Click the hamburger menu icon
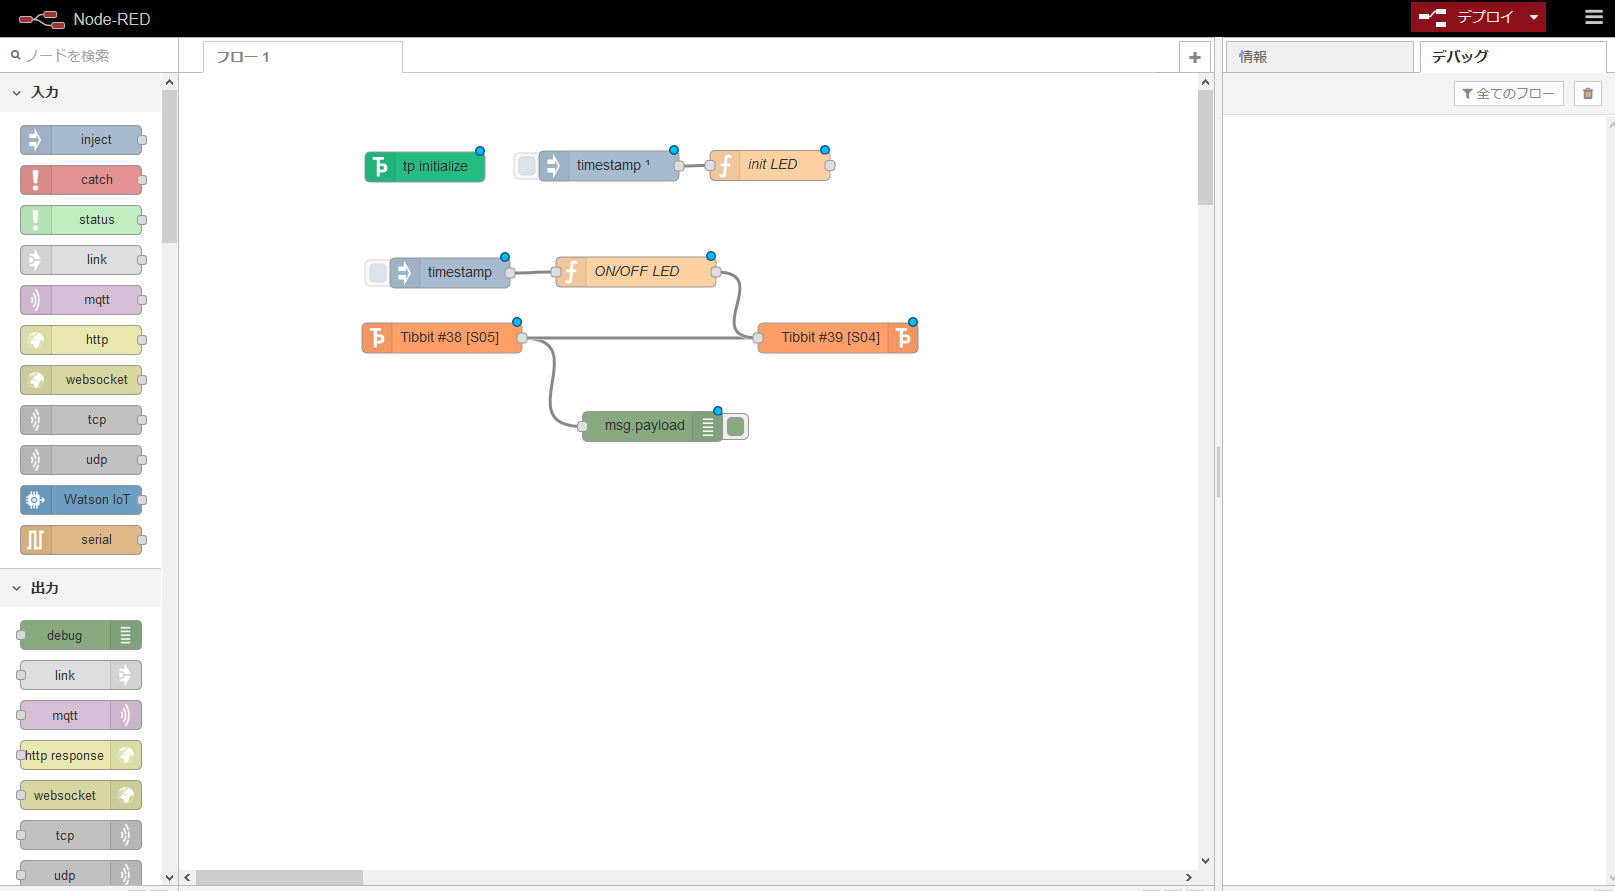This screenshot has height=891, width=1615. 1594,17
